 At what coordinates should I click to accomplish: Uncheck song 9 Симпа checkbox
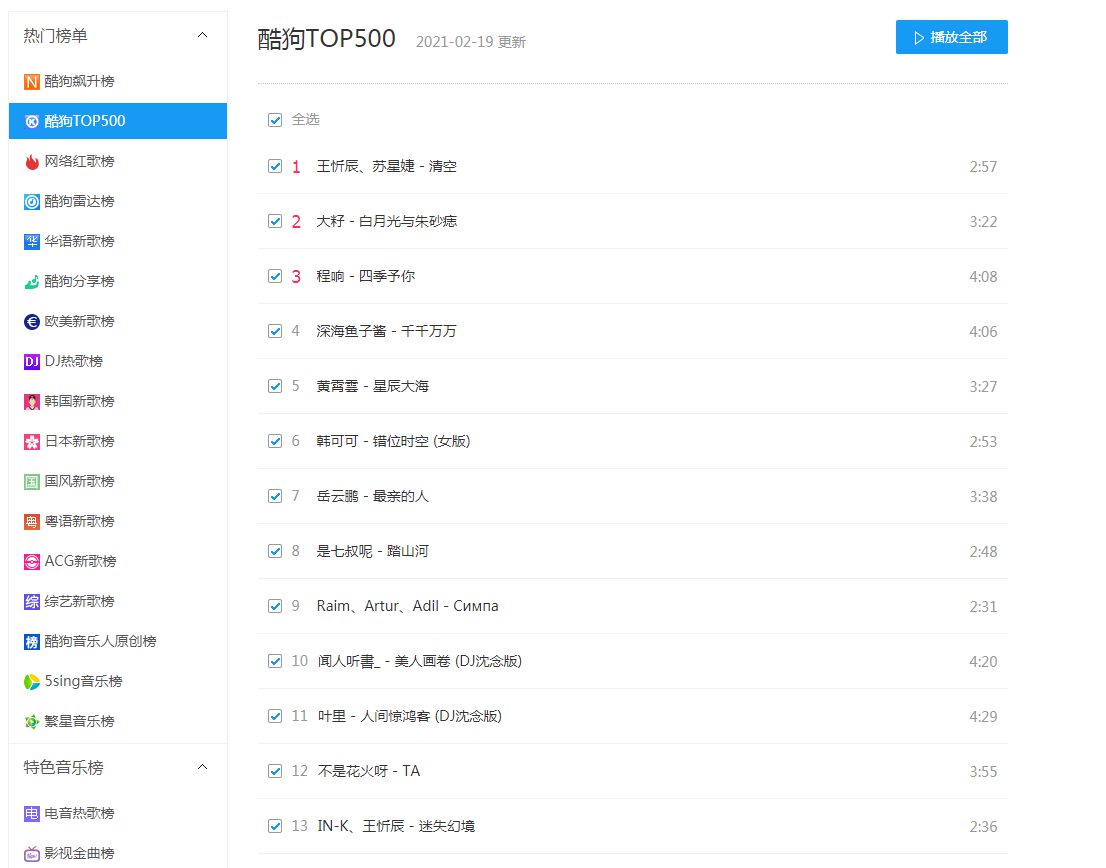(x=275, y=606)
